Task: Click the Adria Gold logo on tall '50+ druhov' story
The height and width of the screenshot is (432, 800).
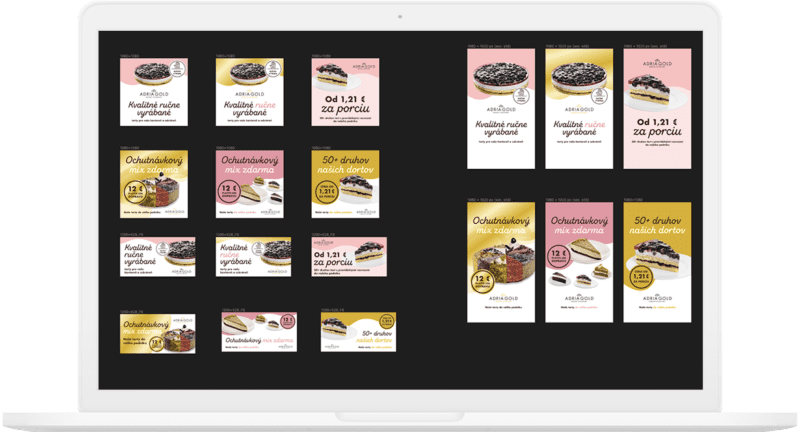Action: click(656, 300)
